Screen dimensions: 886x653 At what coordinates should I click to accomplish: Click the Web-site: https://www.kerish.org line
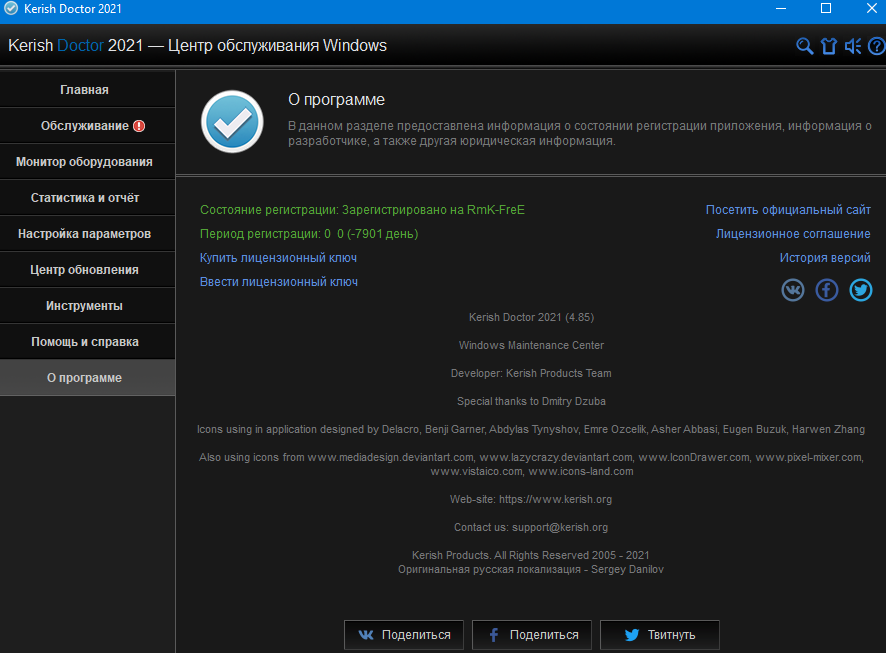tap(531, 499)
